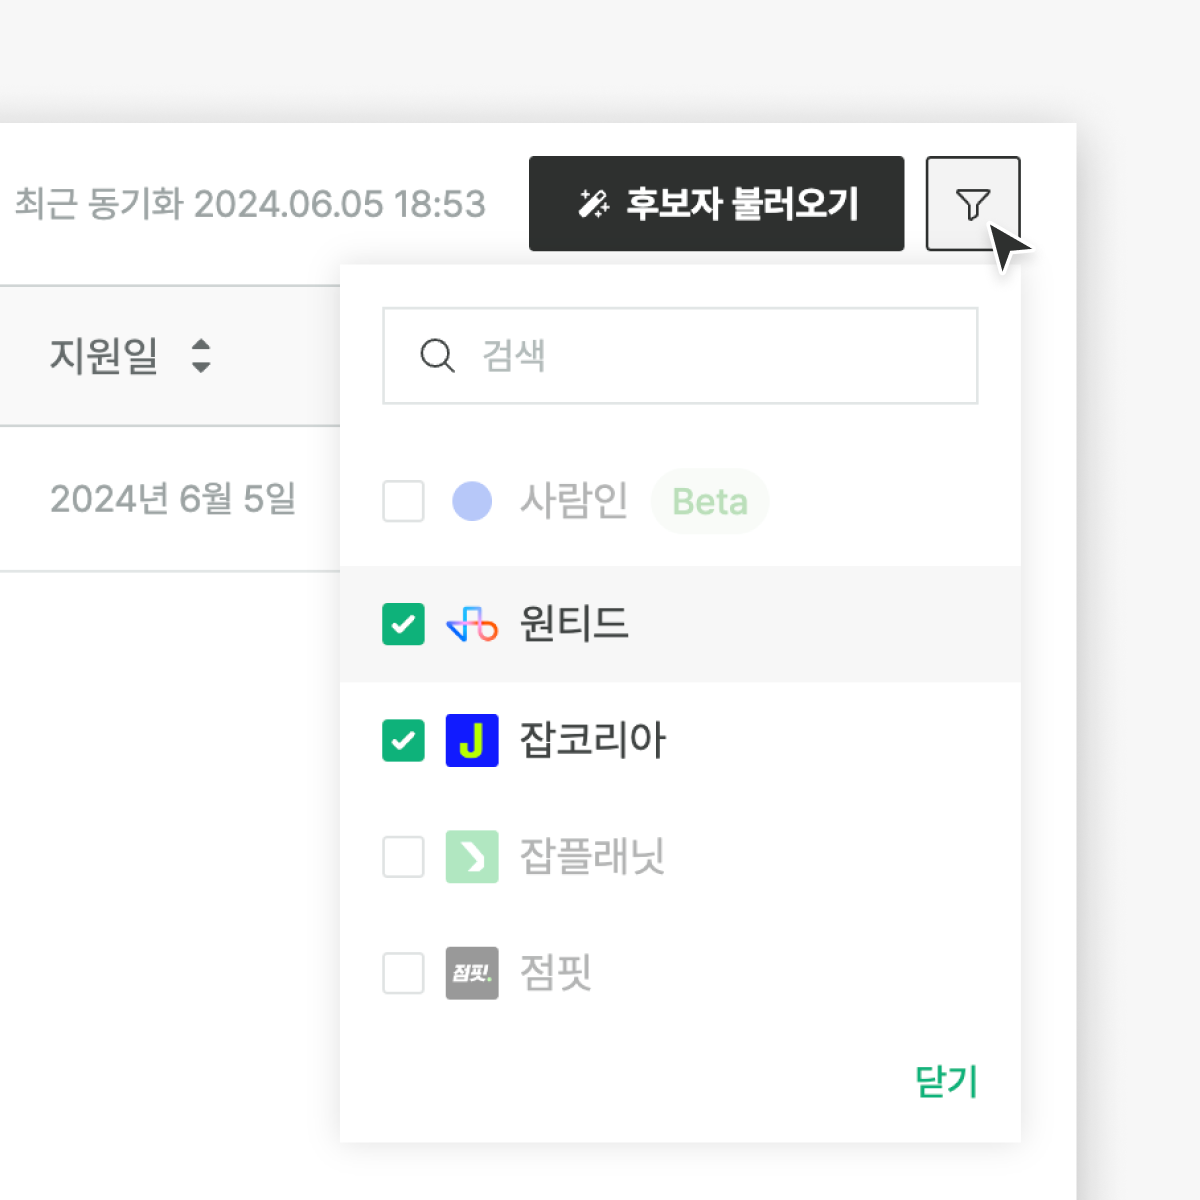Image resolution: width=1200 pixels, height=1200 pixels.
Task: Enable the 잡플래닛 checkbox
Action: [404, 857]
